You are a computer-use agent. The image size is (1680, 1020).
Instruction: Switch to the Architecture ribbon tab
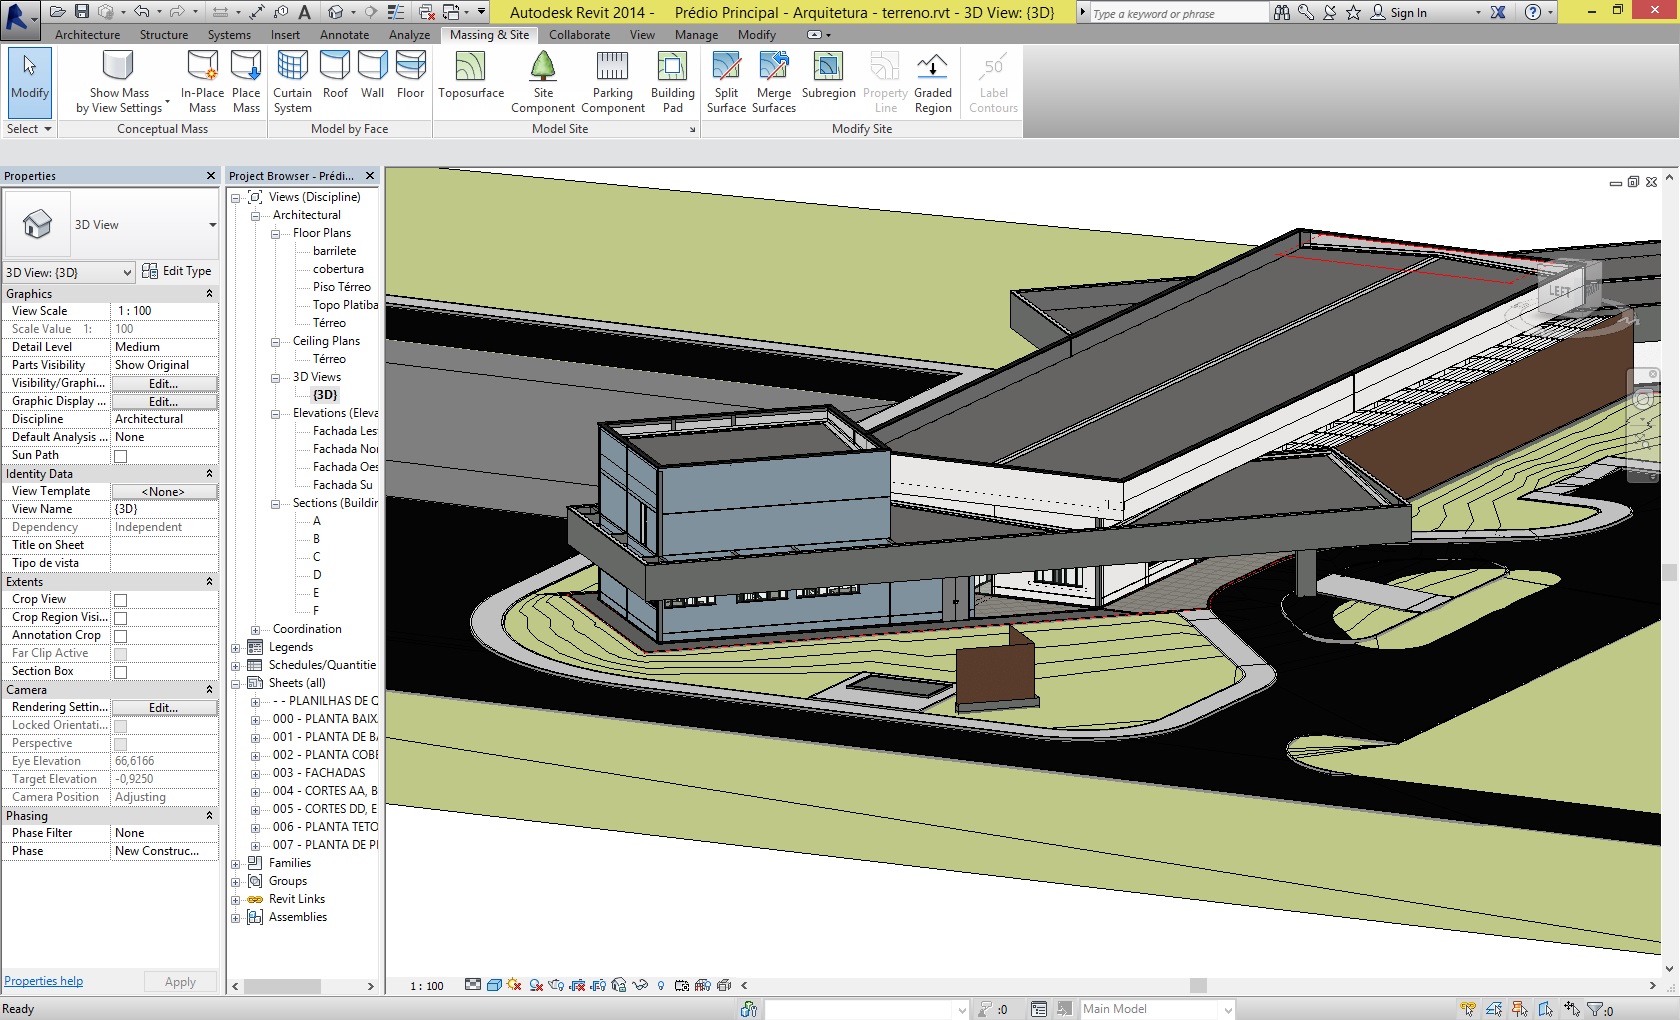tap(87, 35)
